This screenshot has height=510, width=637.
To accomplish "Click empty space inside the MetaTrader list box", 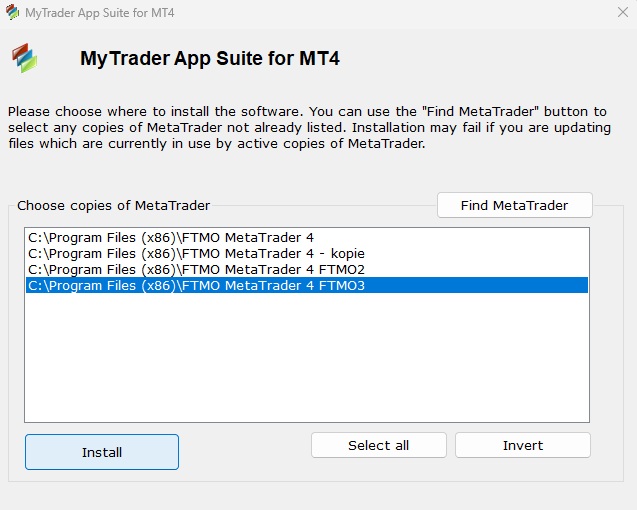I will pos(306,360).
